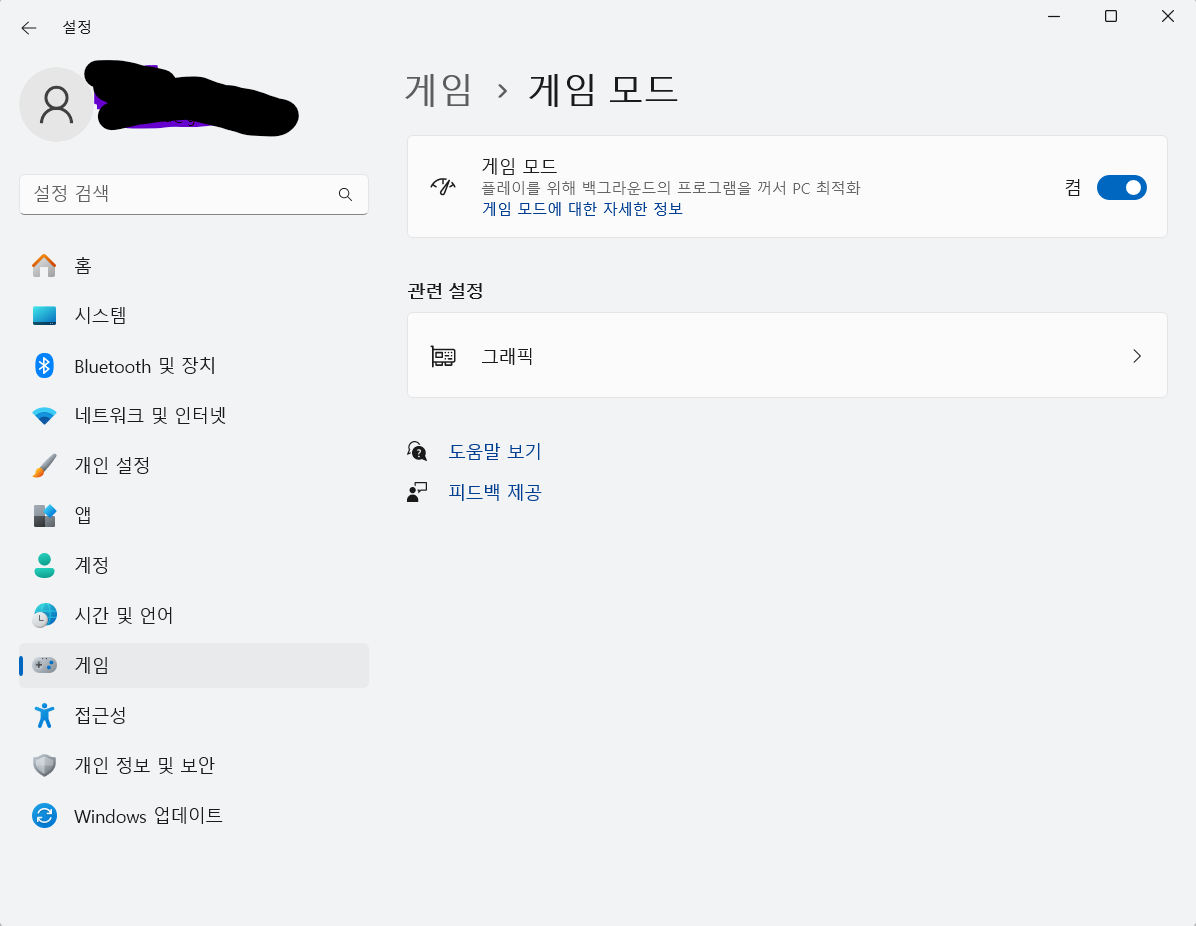
Task: Click the back arrow at top left
Action: tap(28, 27)
